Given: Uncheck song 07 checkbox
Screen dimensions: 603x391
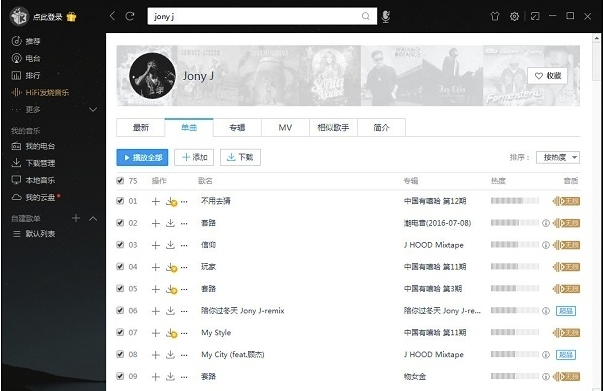Looking at the screenshot, I should 120,332.
